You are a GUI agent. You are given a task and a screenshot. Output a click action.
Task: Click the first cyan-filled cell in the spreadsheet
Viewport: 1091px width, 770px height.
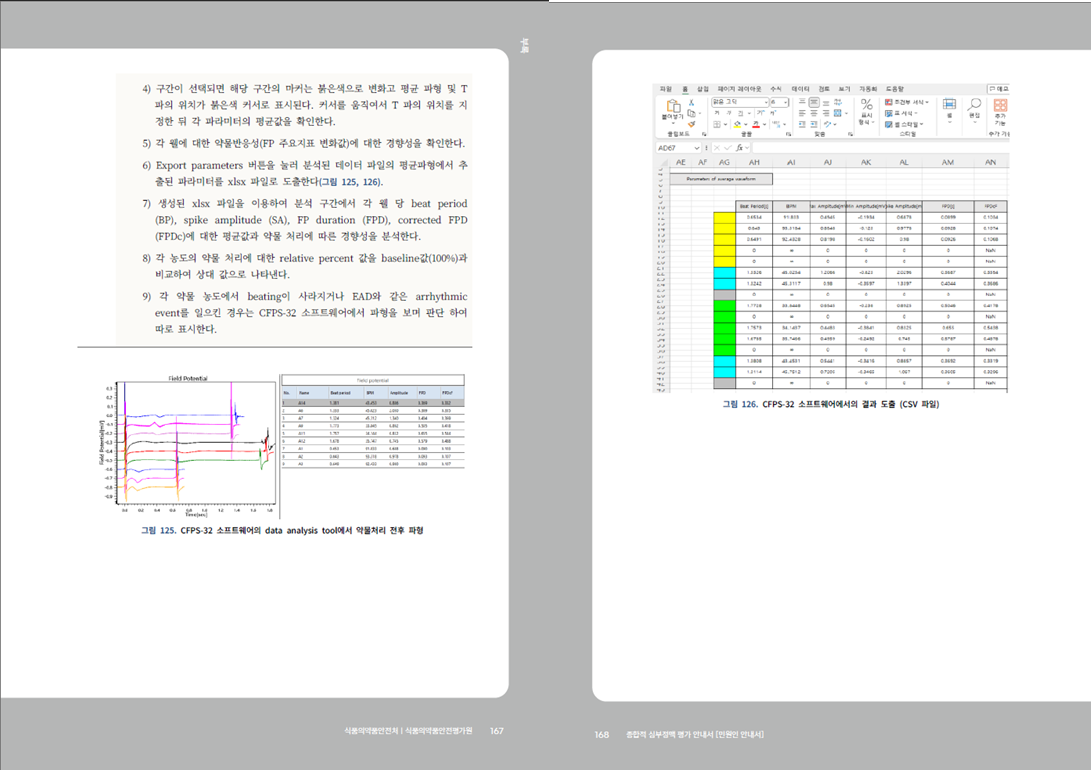pos(724,273)
